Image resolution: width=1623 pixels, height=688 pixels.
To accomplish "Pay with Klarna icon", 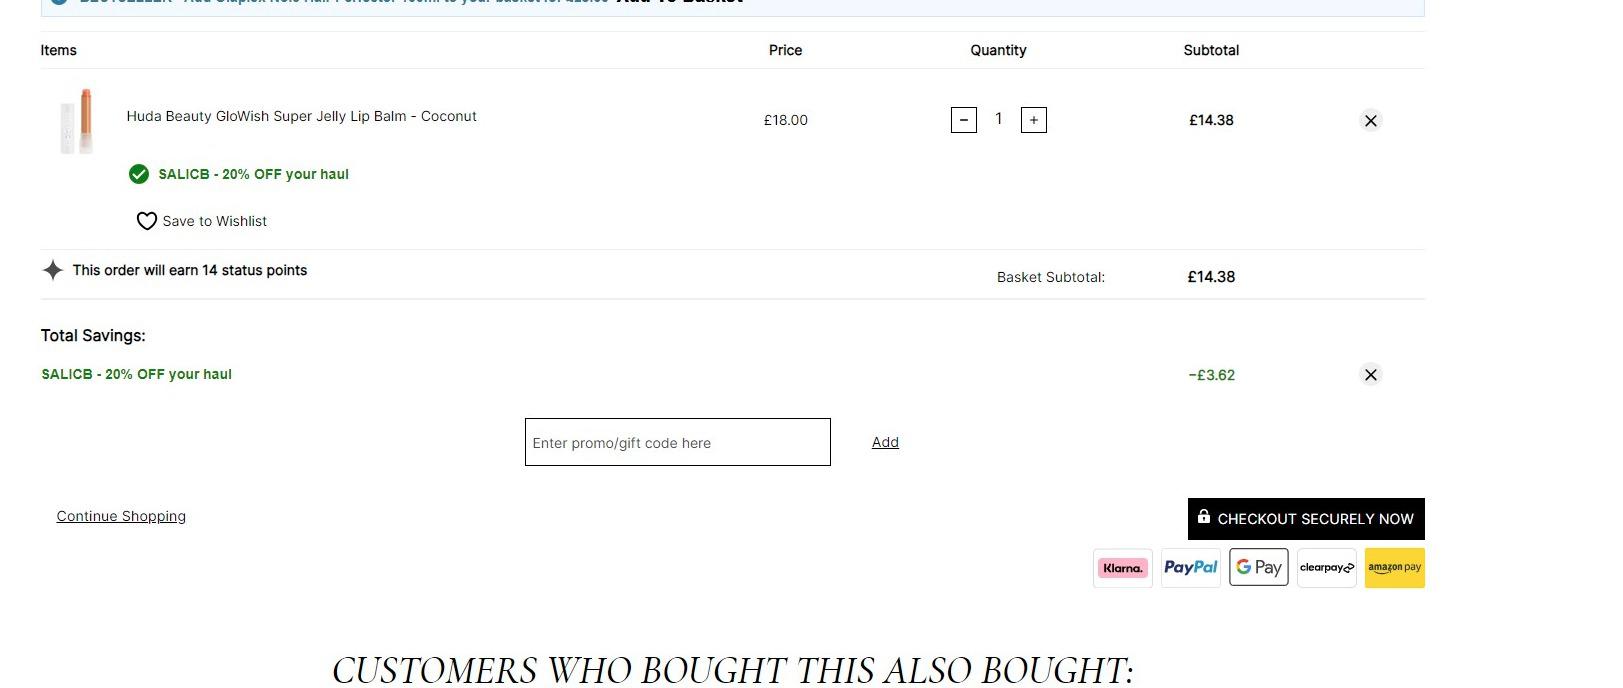I will click(x=1123, y=568).
